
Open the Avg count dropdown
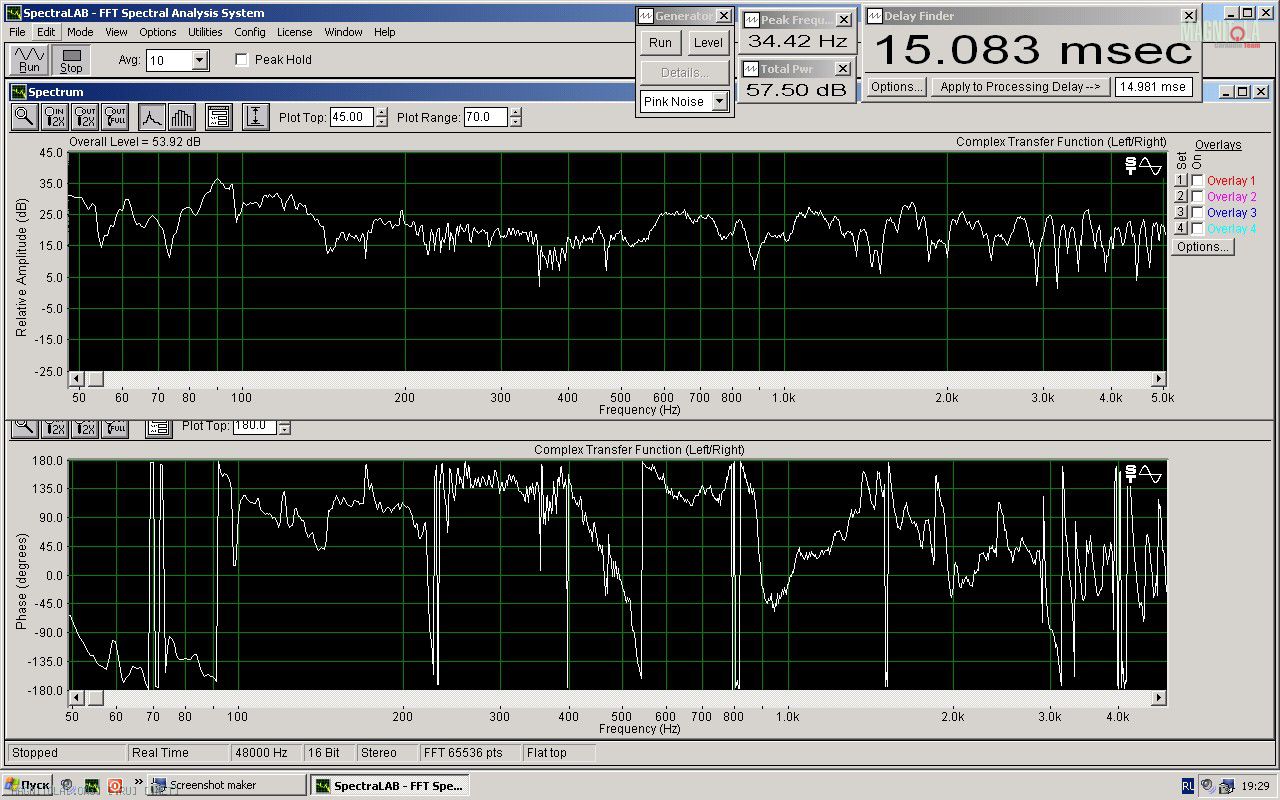click(x=199, y=60)
